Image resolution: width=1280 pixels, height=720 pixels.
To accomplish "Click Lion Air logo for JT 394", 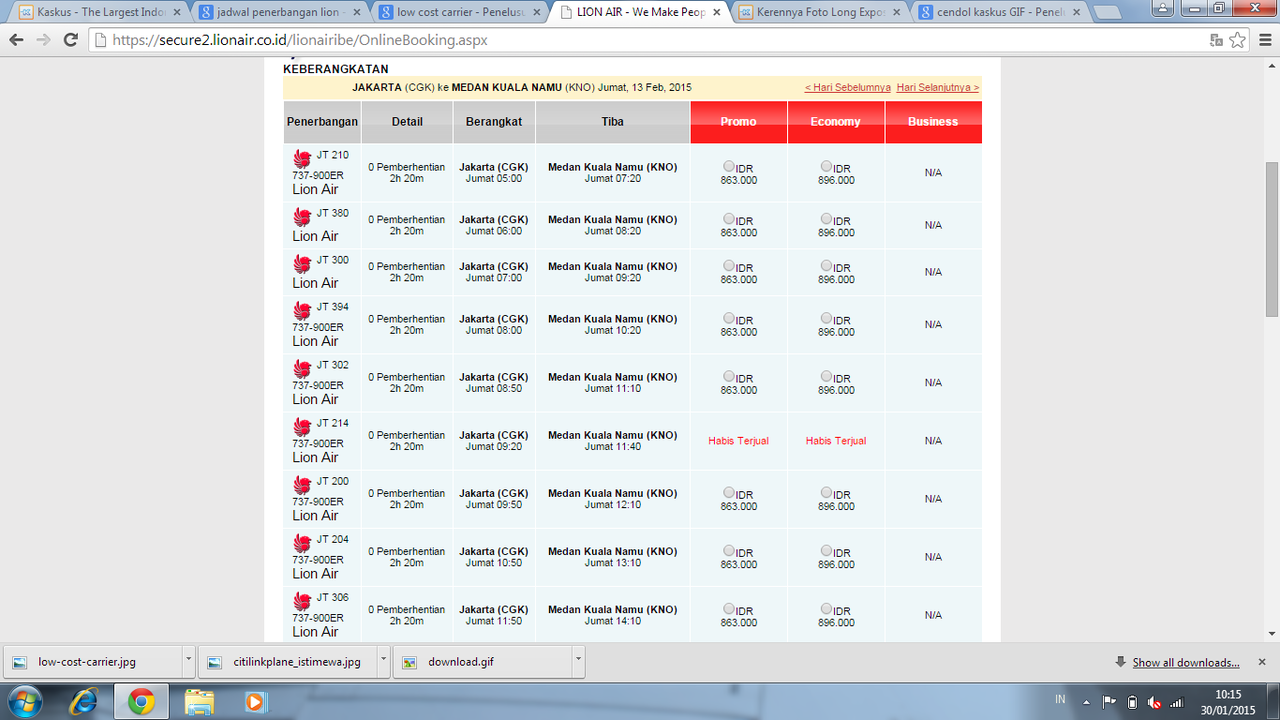I will pyautogui.click(x=302, y=310).
